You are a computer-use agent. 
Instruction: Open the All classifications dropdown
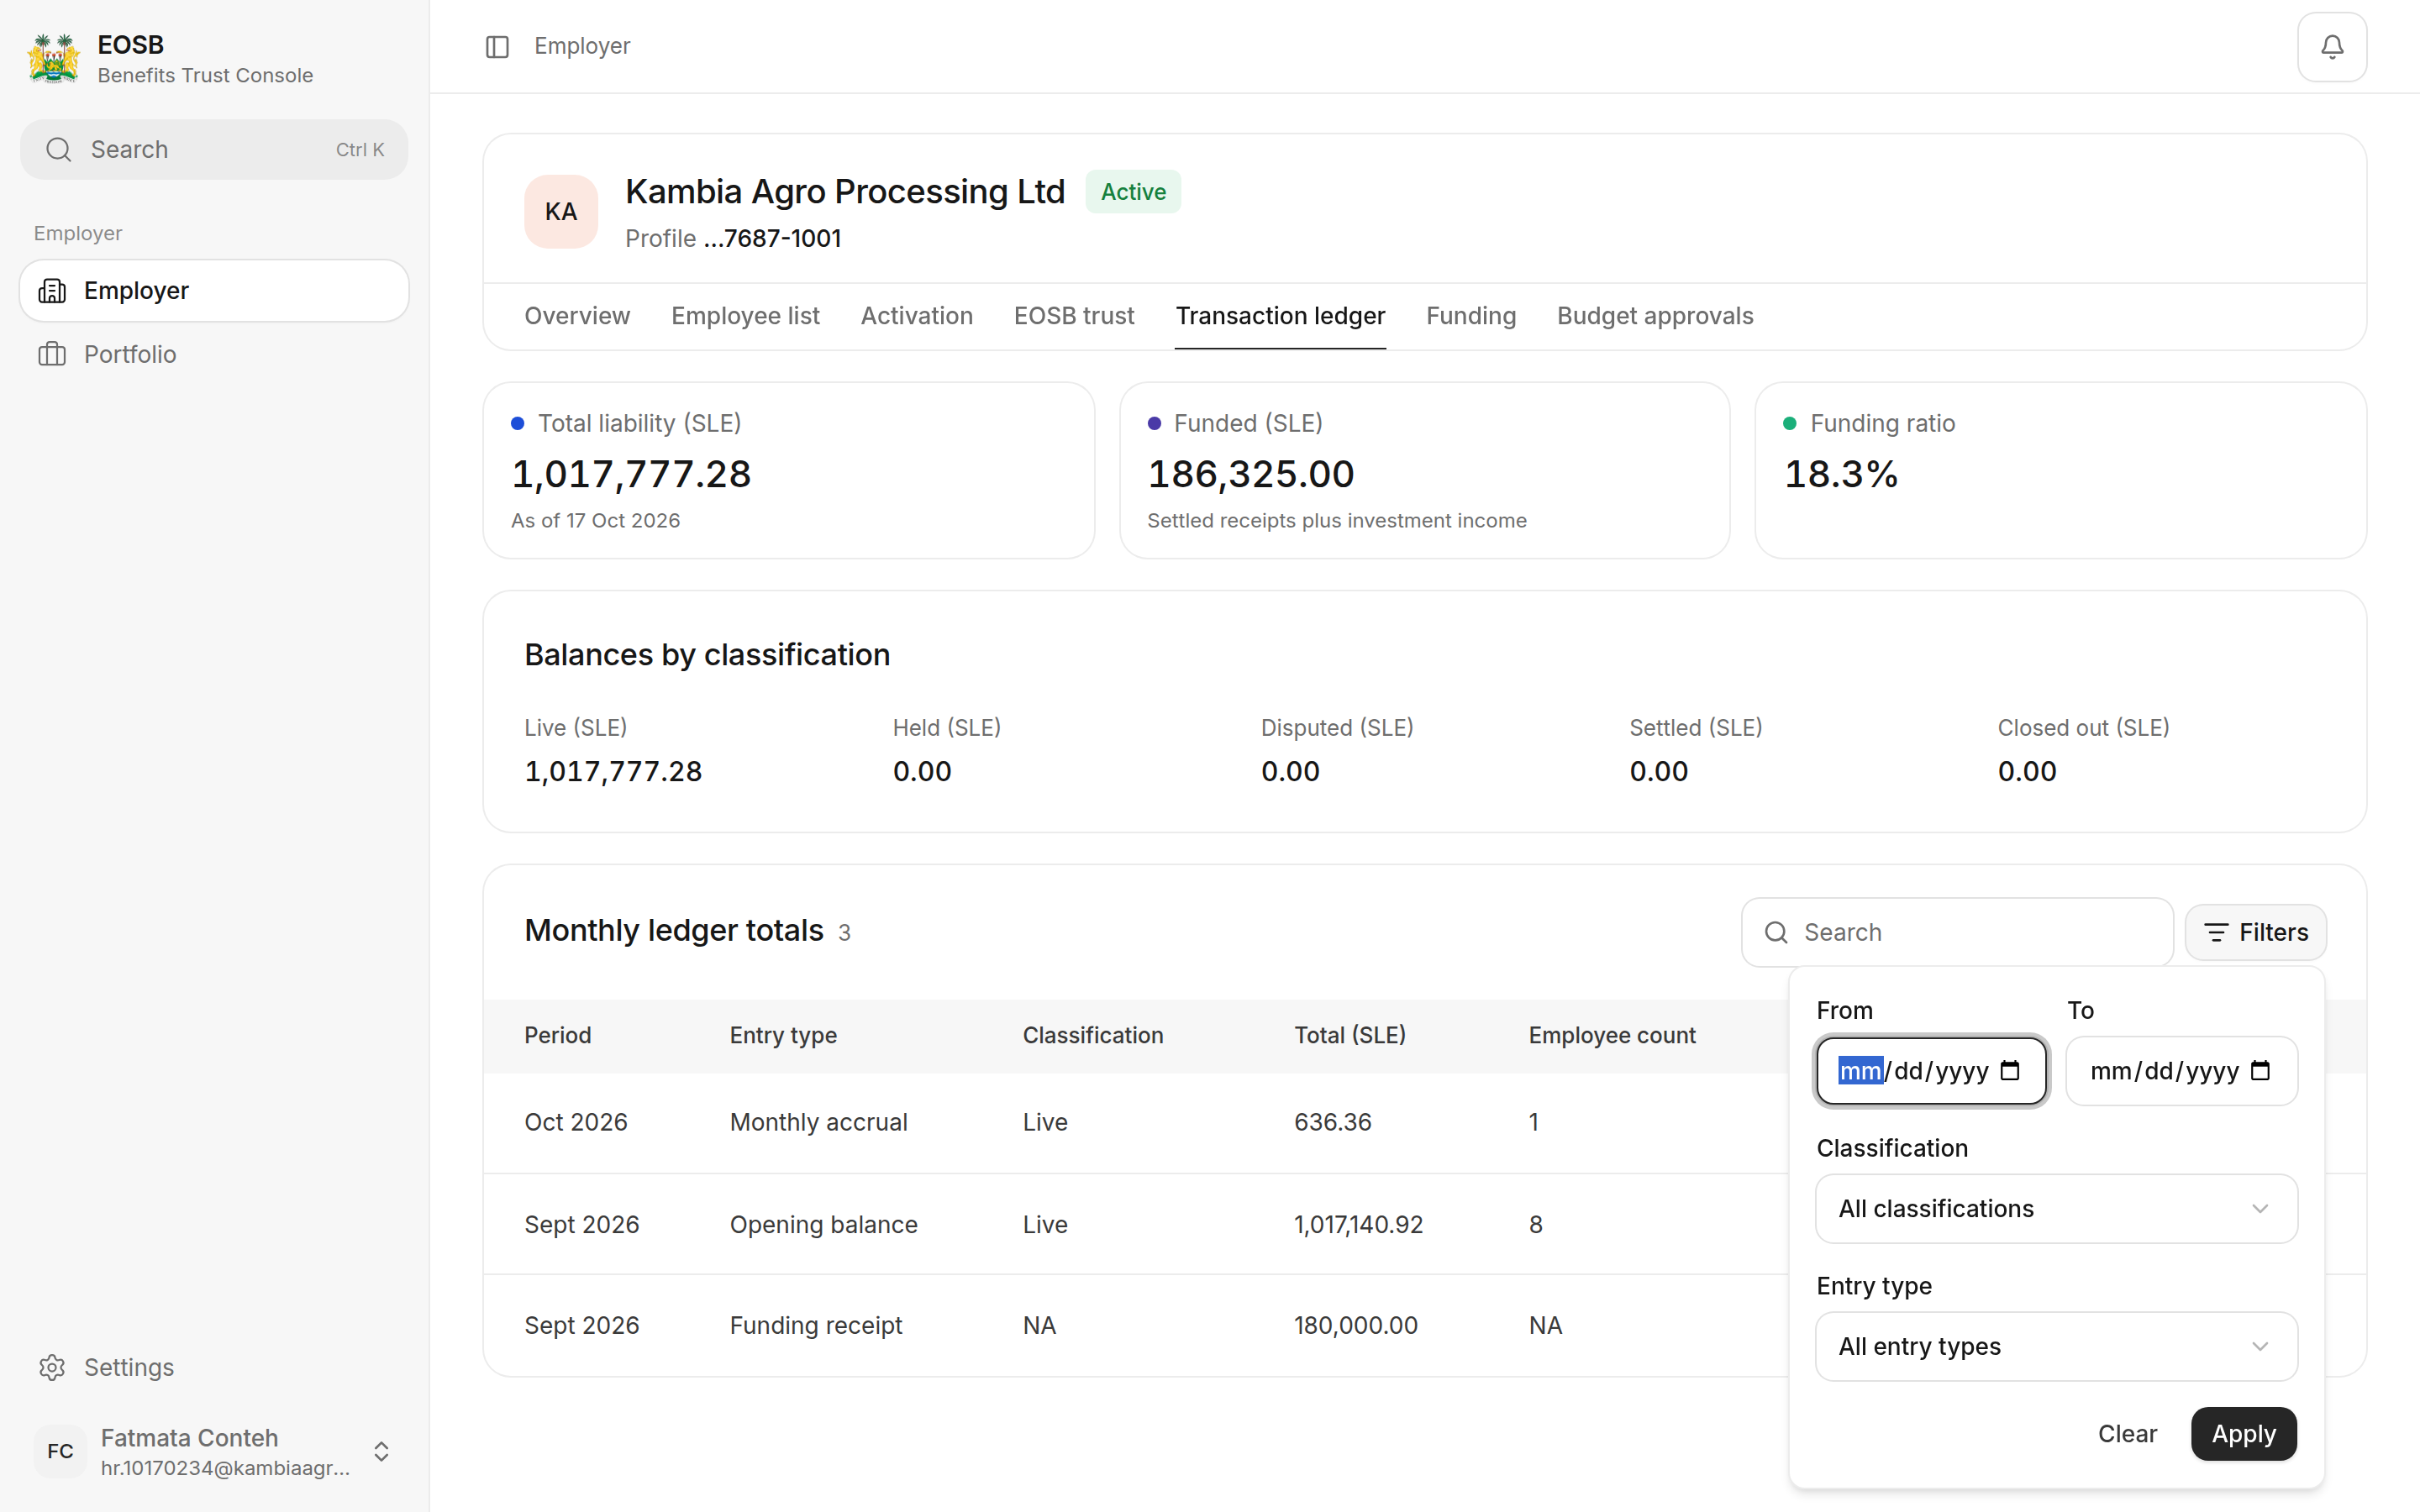2056,1208
